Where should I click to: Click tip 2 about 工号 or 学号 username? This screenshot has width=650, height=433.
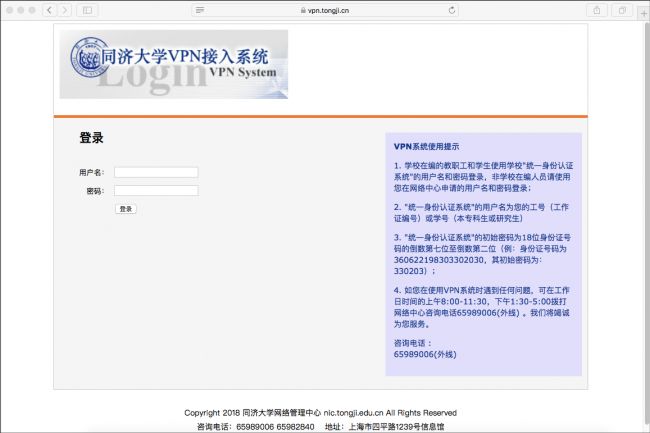481,213
